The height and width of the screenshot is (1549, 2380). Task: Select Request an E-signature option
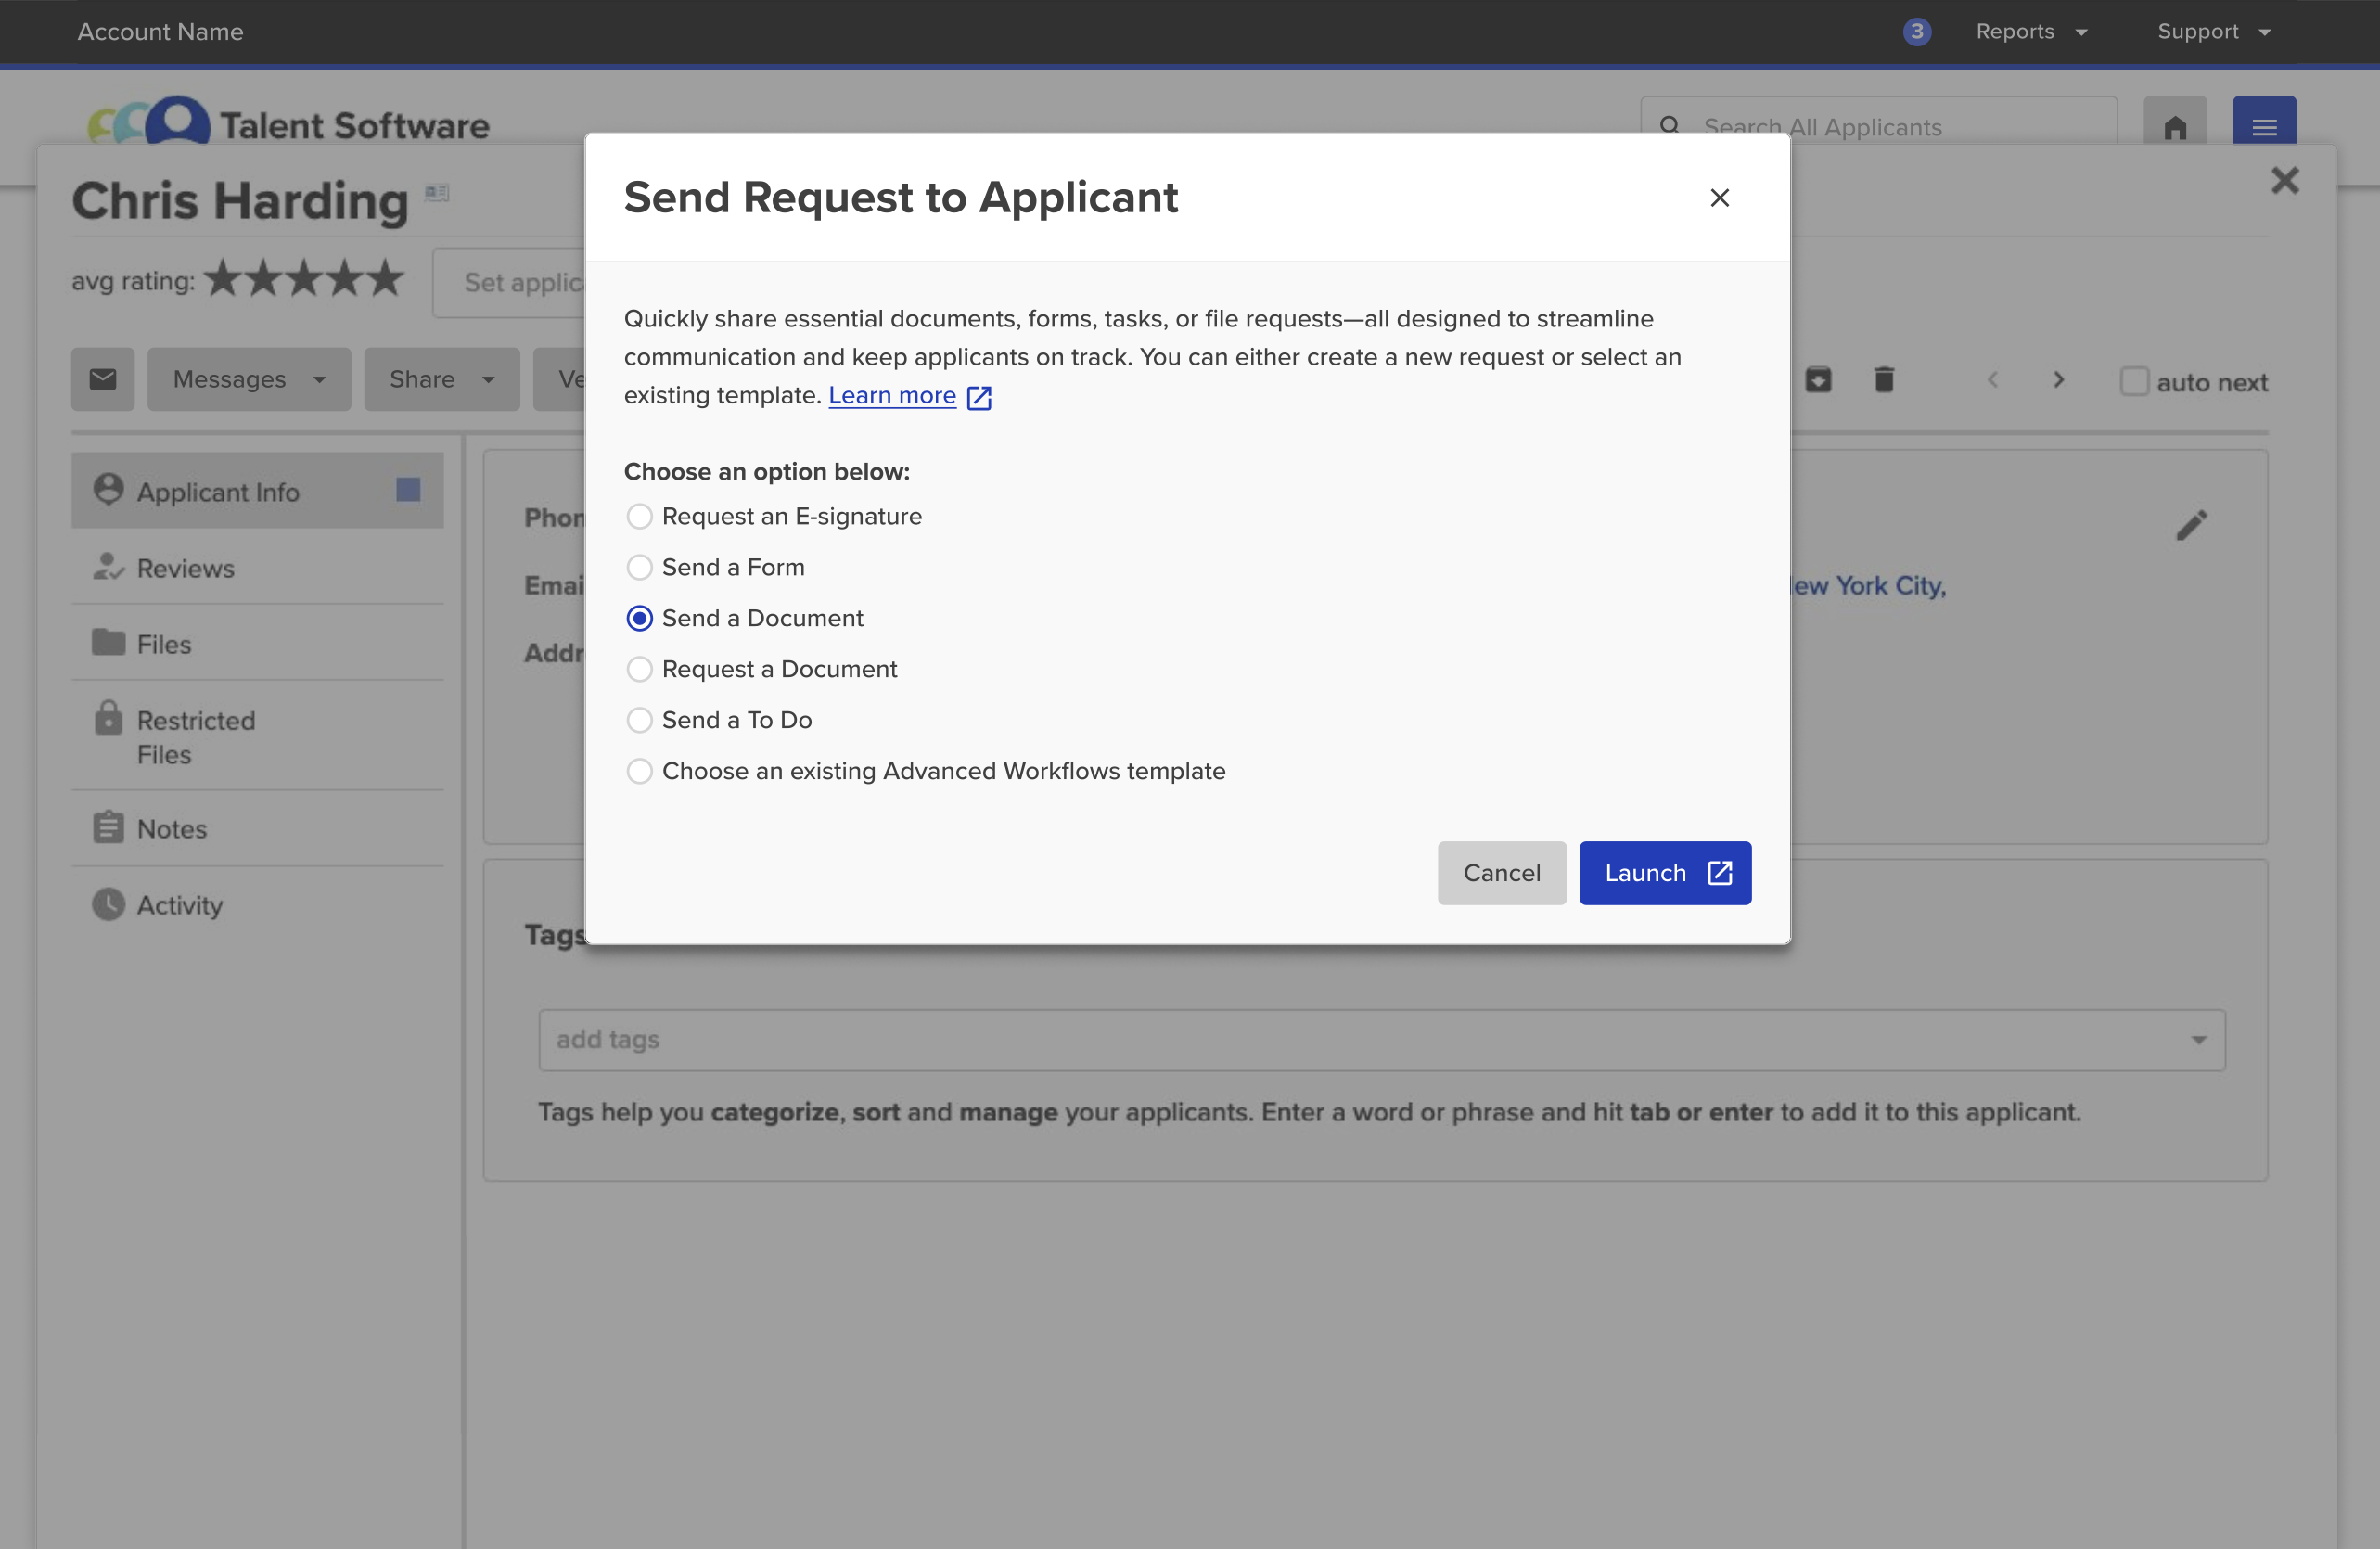639,516
